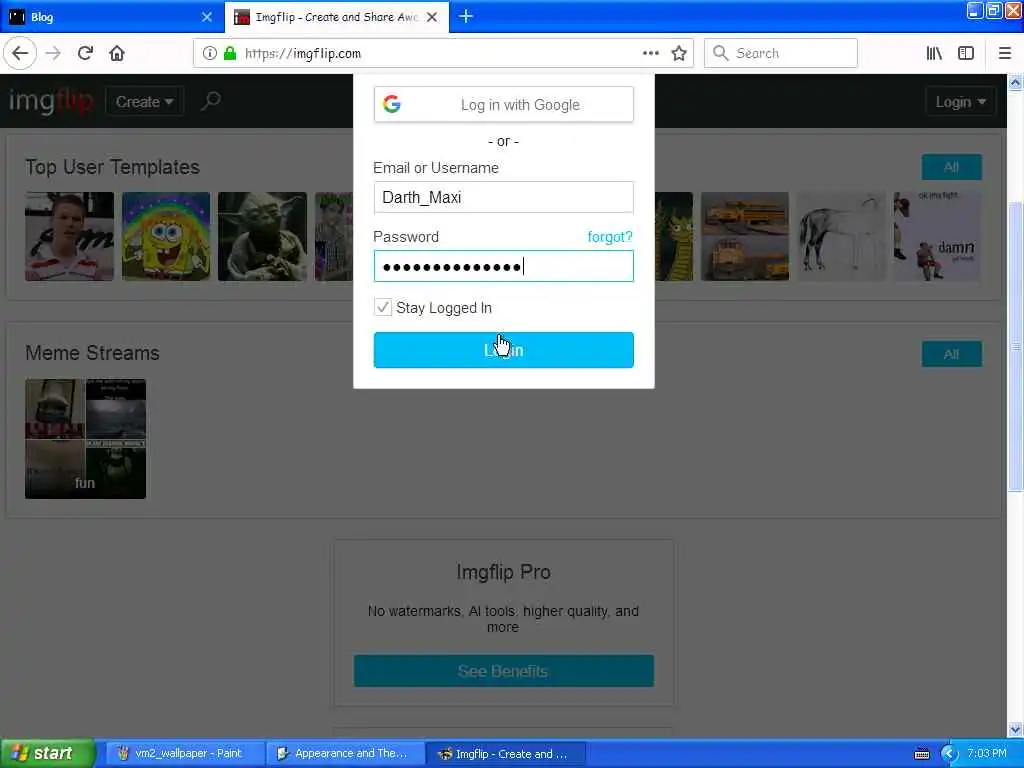Select the Imgflip browser tab
This screenshot has width=1024, height=768.
pos(336,17)
